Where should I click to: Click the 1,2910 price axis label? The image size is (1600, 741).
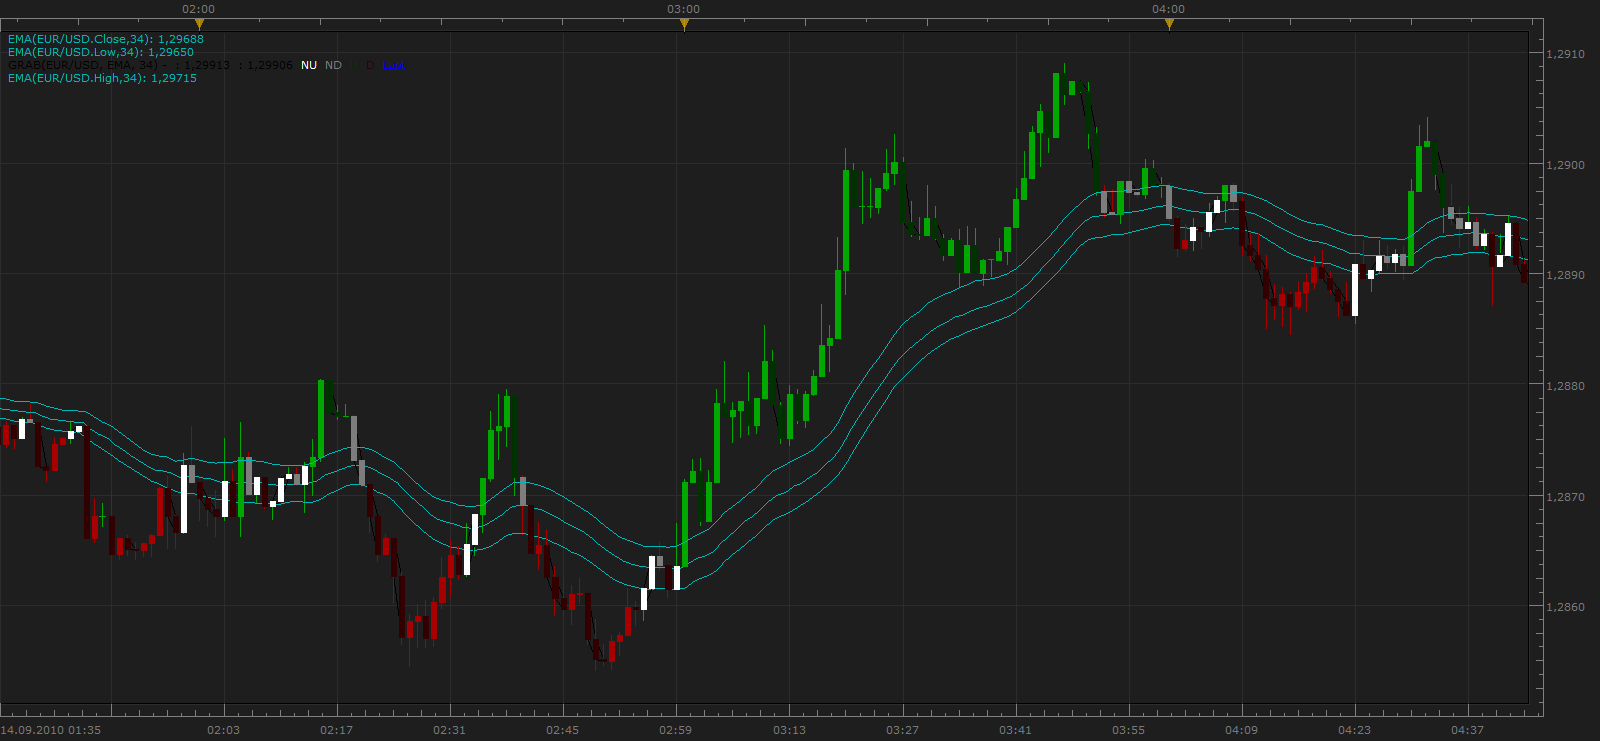(x=1566, y=54)
